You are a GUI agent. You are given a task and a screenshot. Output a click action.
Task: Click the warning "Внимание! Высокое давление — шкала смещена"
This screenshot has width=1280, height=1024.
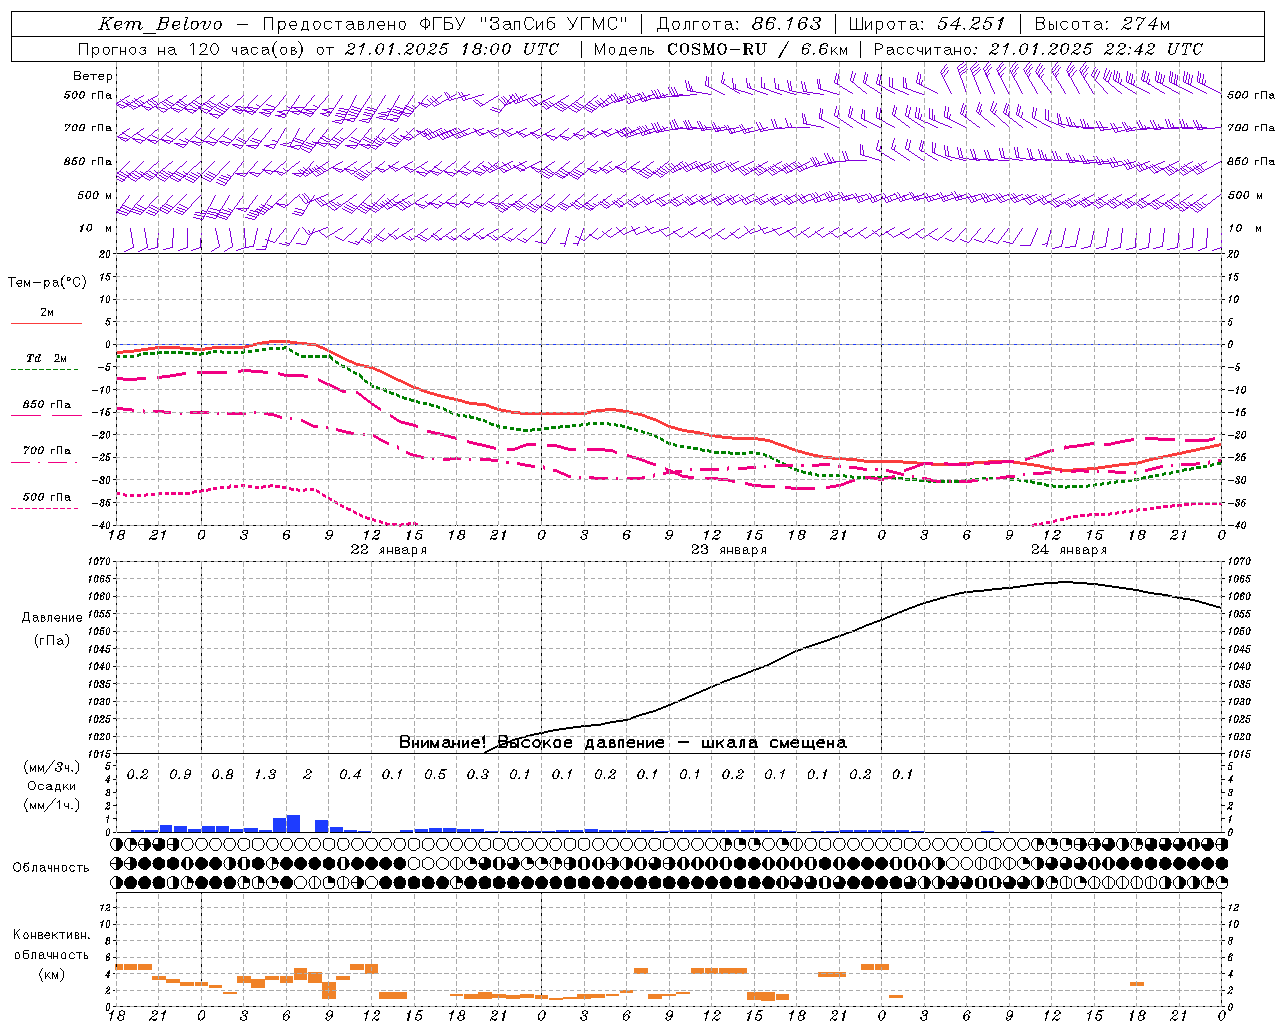tap(622, 742)
